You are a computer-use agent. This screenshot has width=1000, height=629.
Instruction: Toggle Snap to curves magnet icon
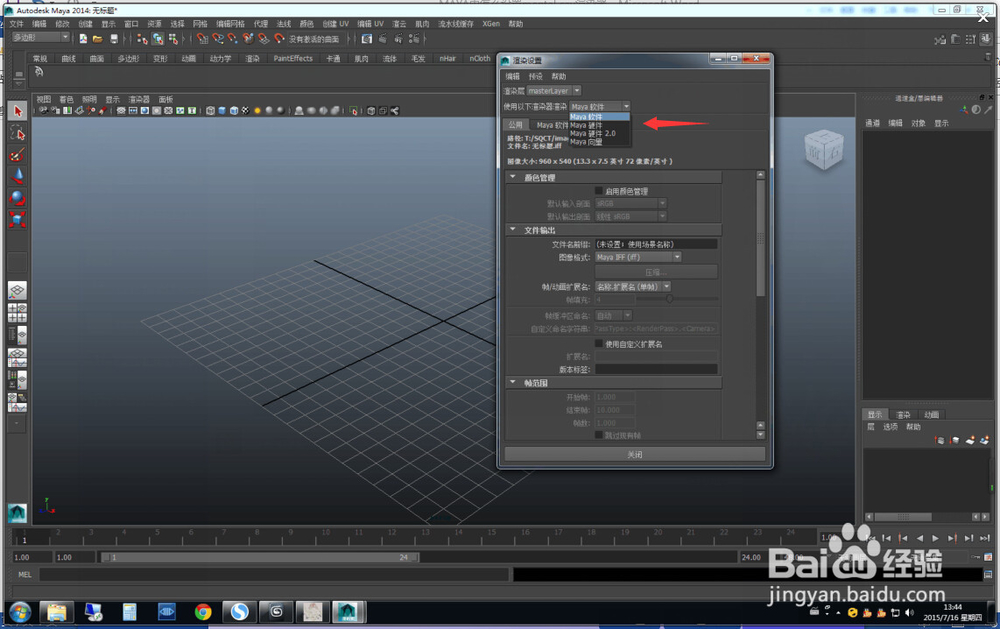[x=217, y=39]
